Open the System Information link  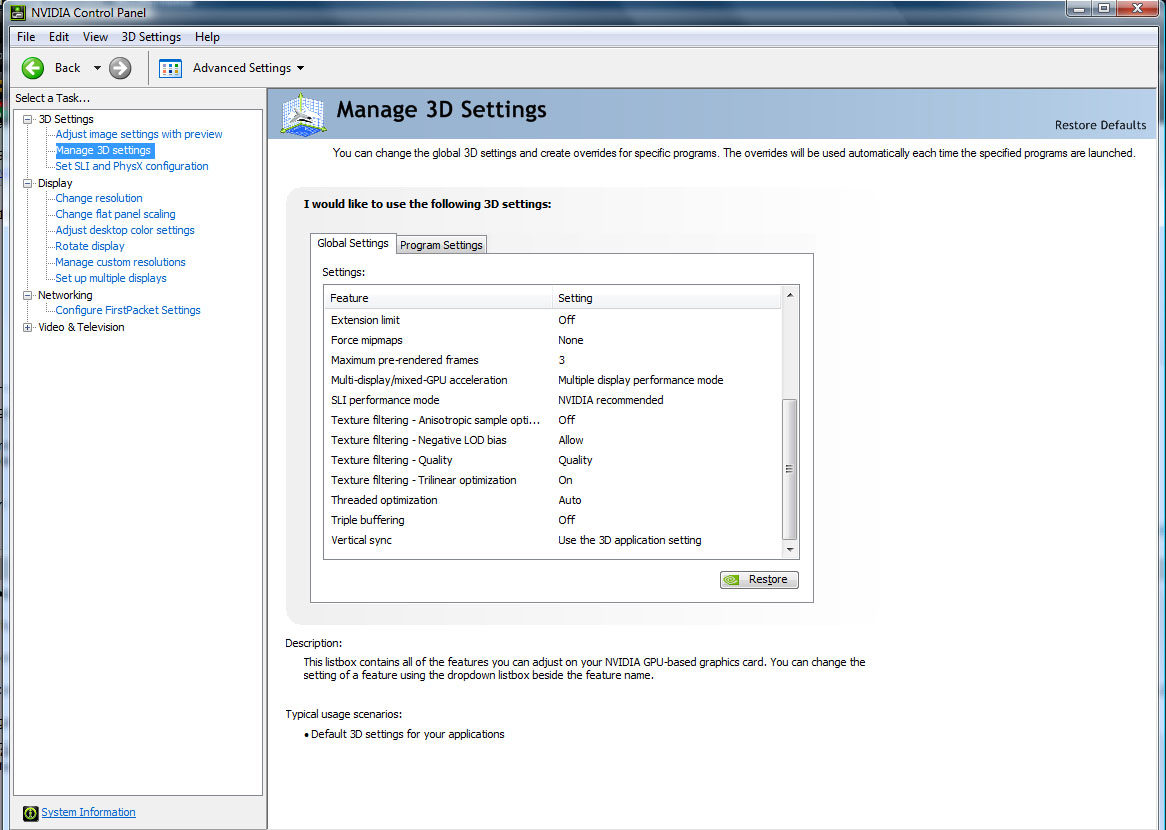[x=88, y=812]
